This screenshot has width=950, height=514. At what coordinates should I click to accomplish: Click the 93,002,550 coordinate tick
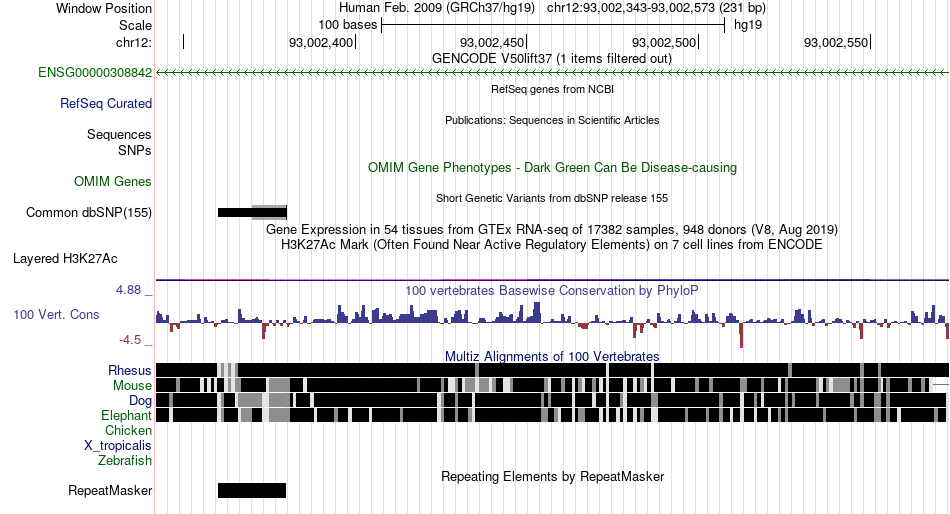point(837,42)
